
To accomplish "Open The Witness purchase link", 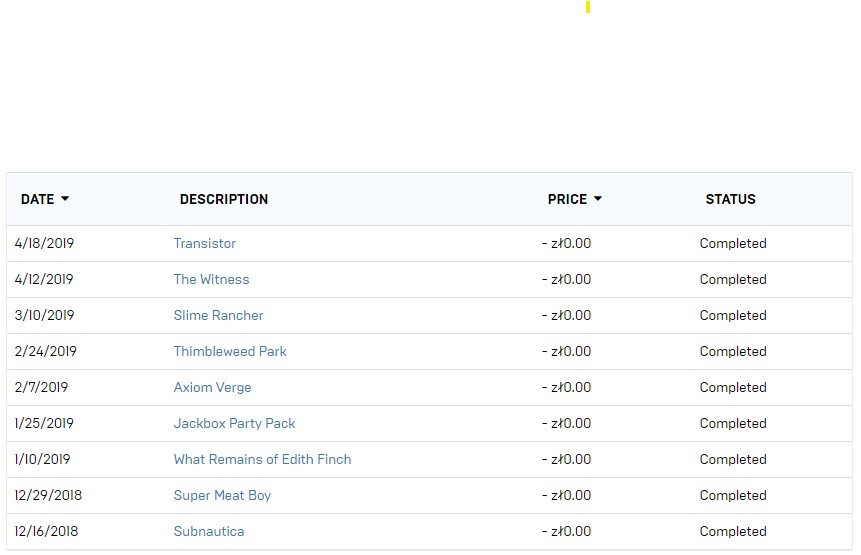I will [x=211, y=279].
